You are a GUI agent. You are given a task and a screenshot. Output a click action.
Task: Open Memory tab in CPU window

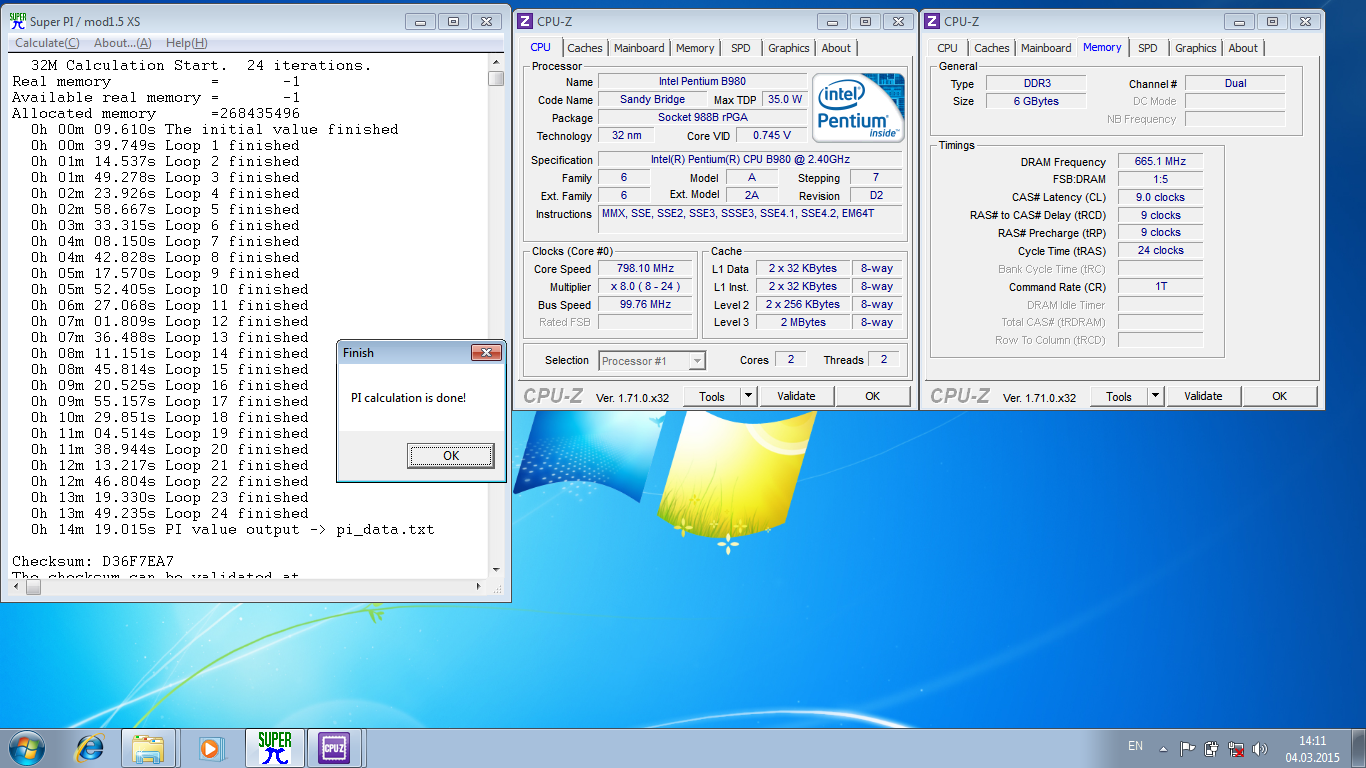[695, 48]
